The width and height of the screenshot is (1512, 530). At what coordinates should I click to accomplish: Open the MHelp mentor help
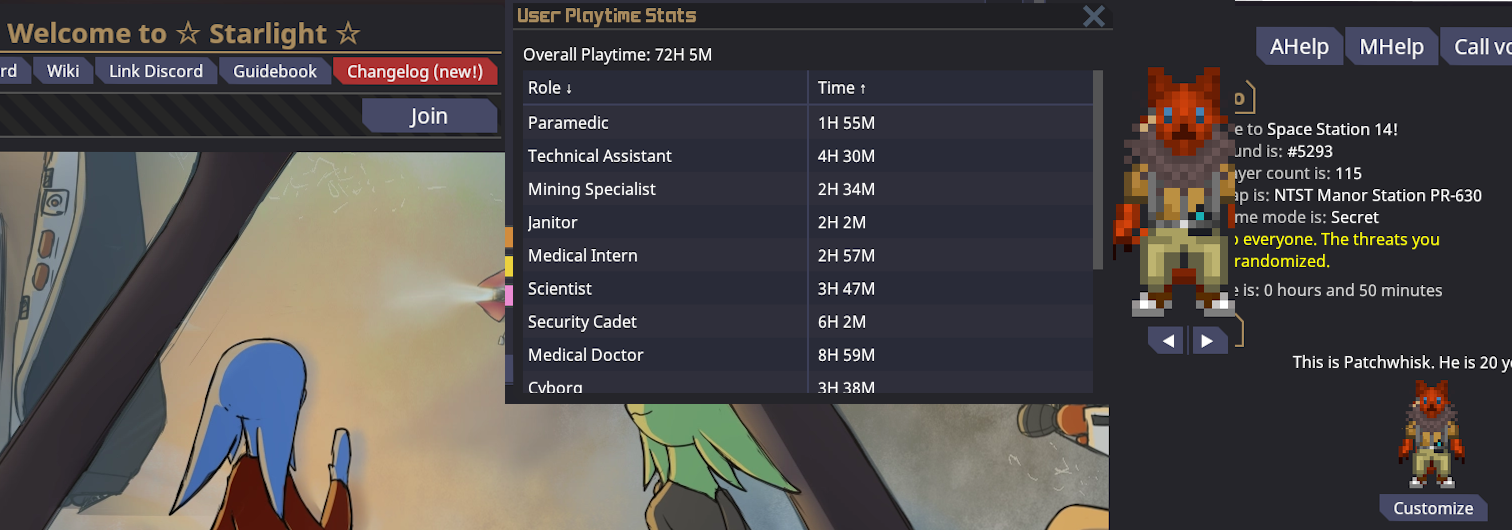tap(1391, 47)
